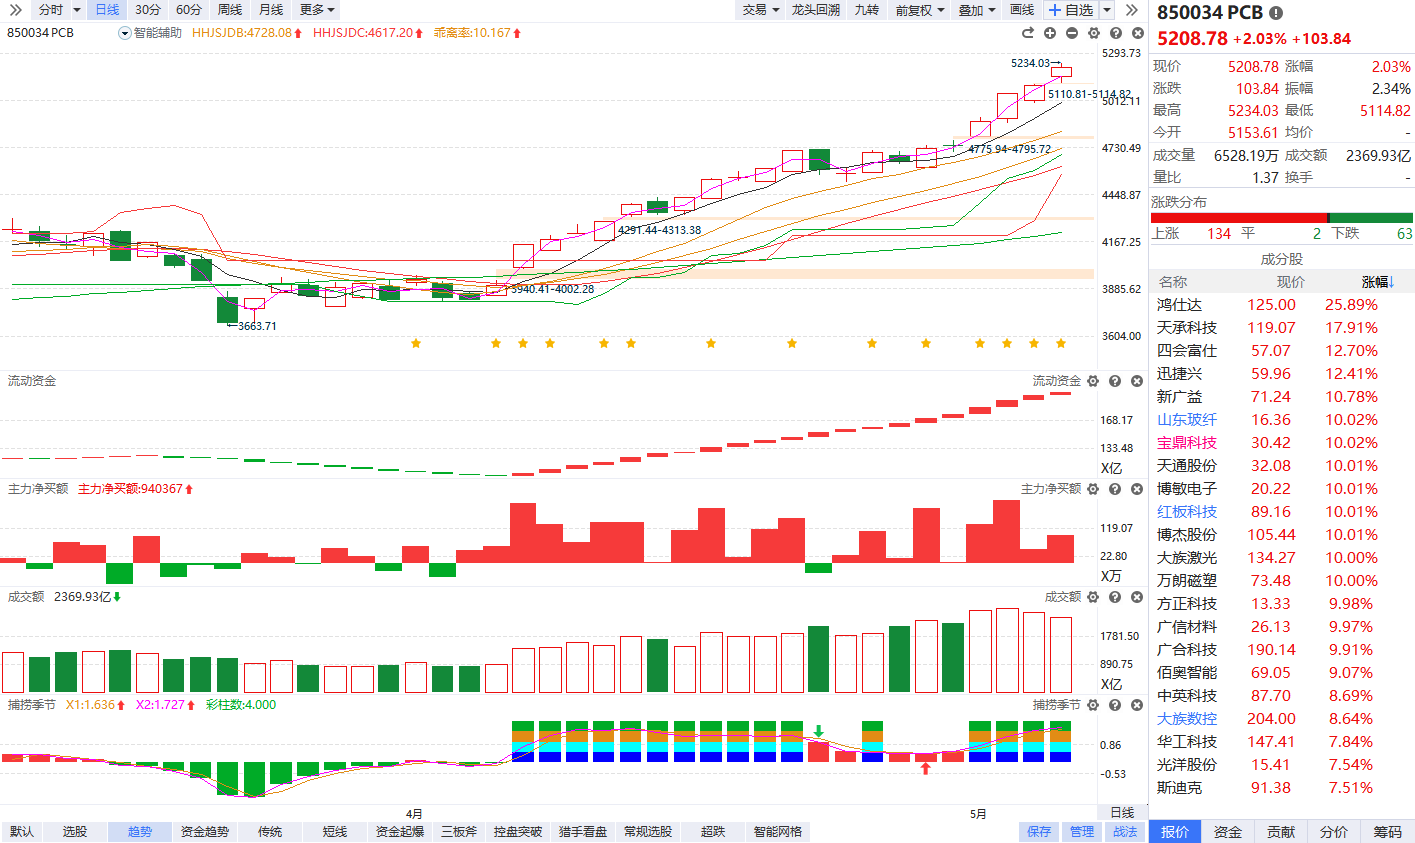
Task: Open main chart settings gear icon
Action: click(x=1094, y=33)
